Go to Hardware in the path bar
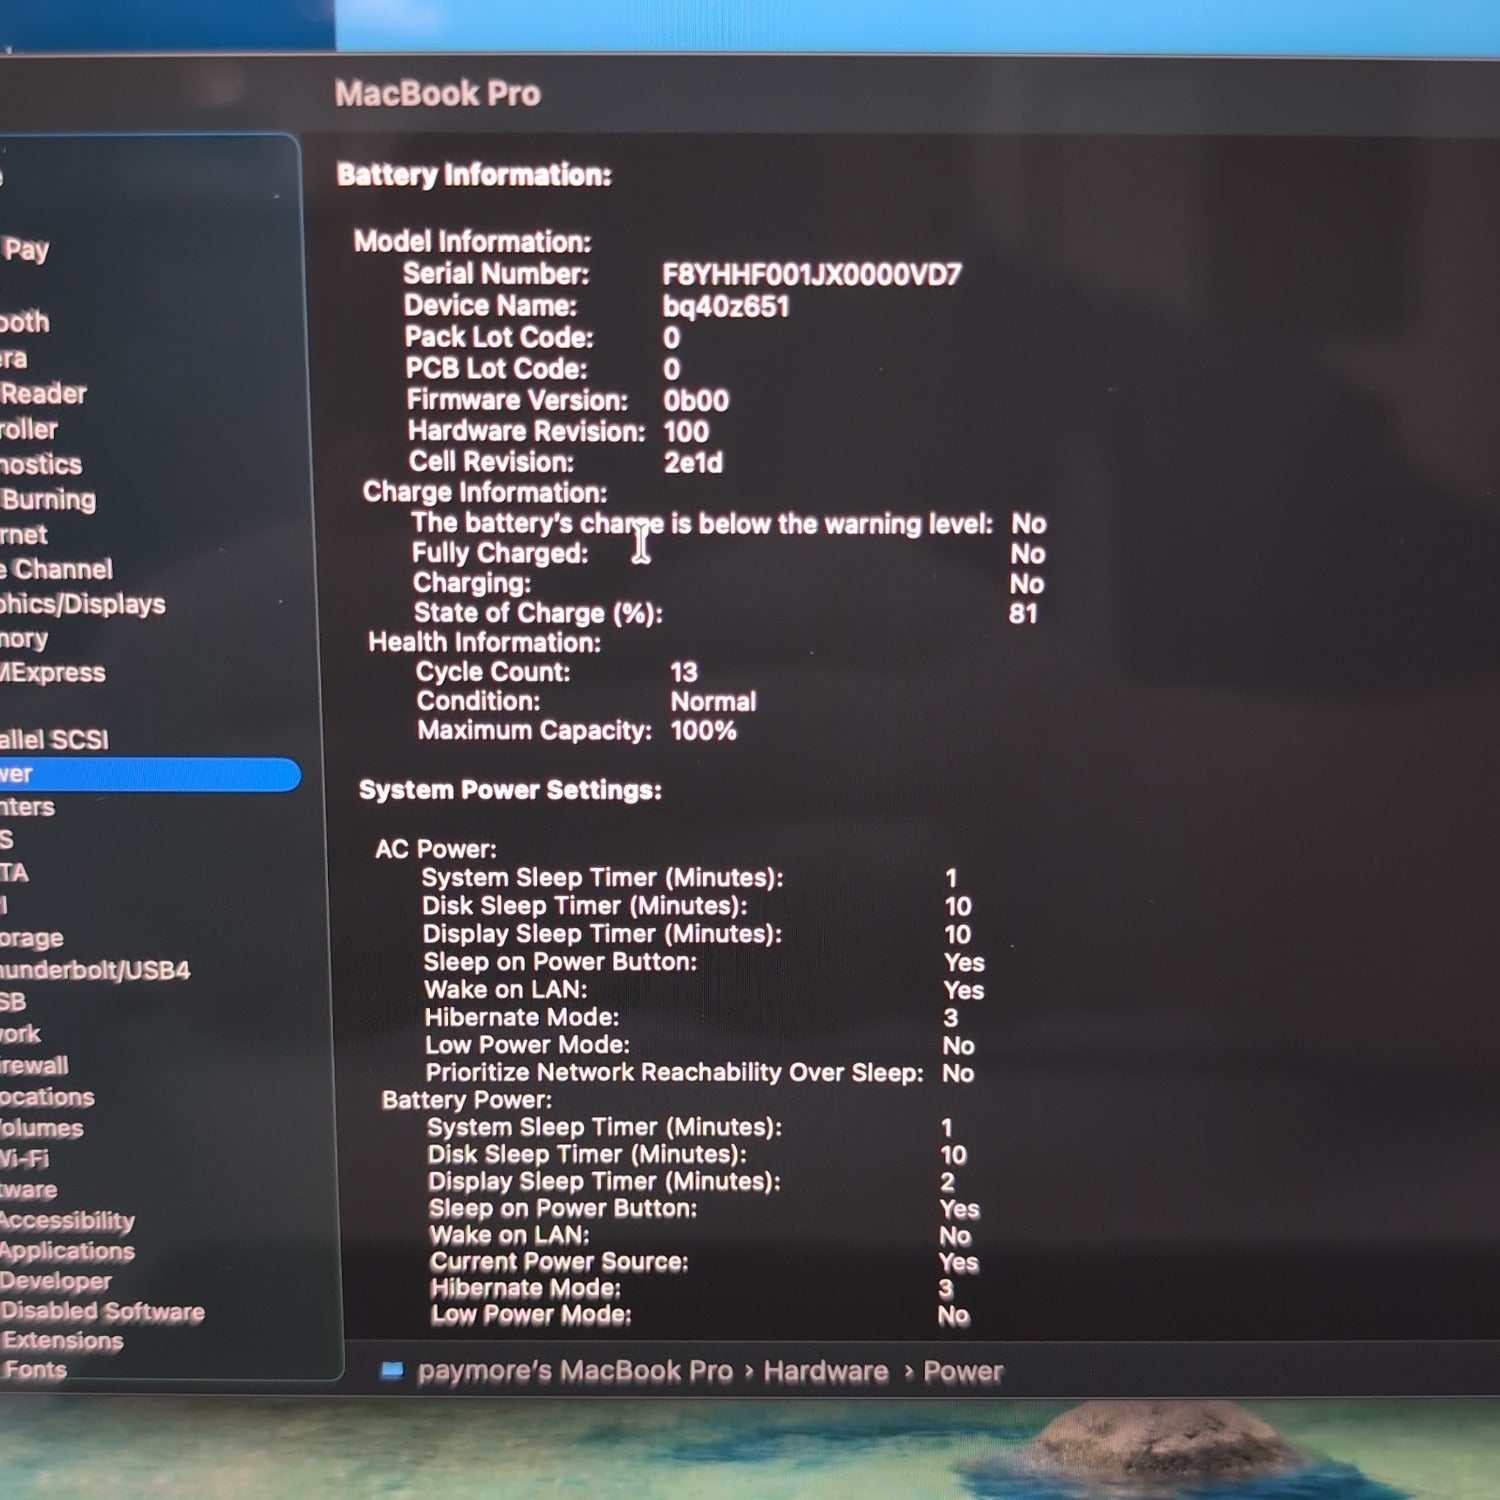The image size is (1500, 1500). coord(826,1371)
